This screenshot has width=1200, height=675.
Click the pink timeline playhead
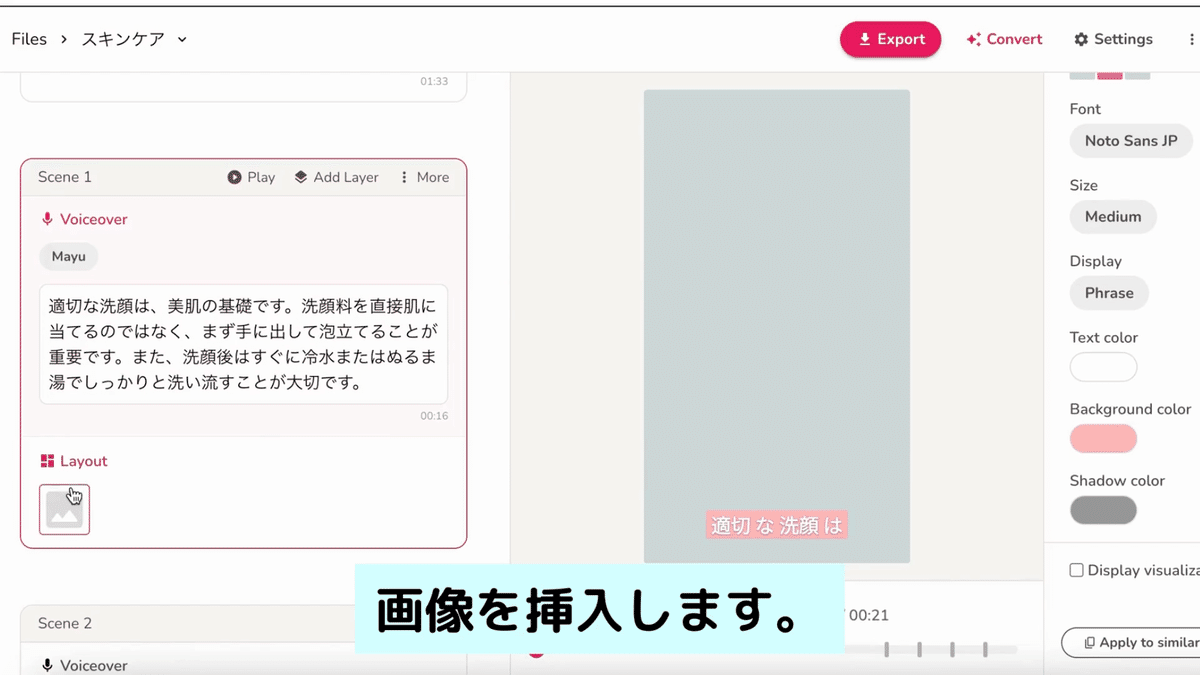click(x=537, y=653)
